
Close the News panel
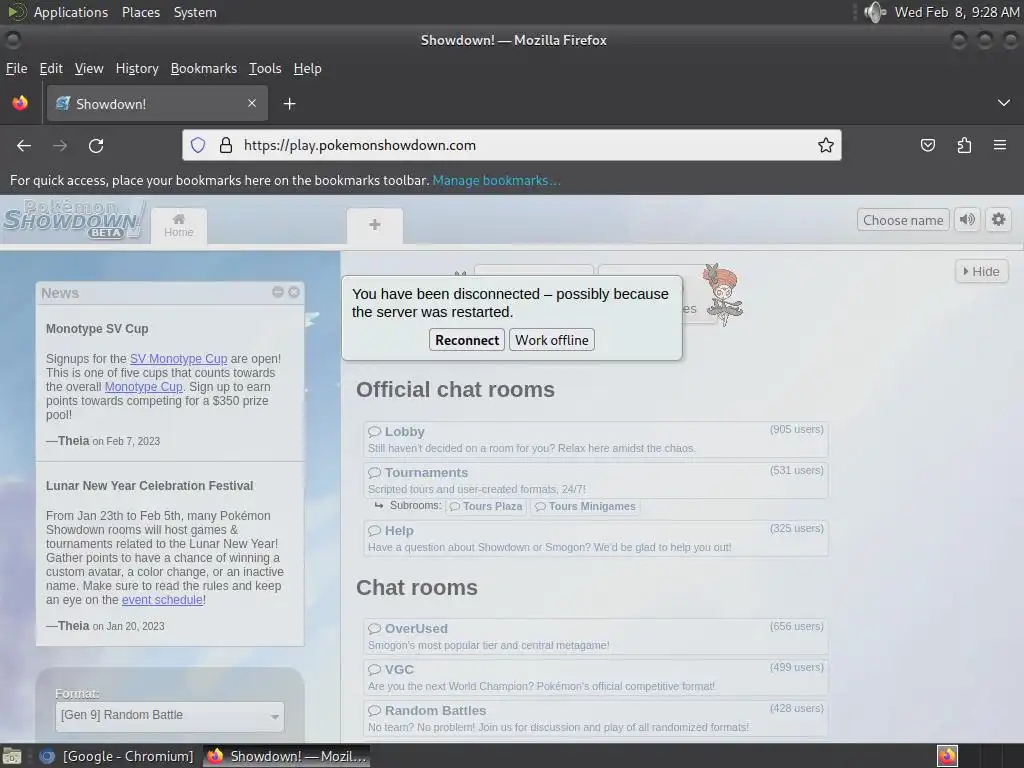click(x=294, y=292)
